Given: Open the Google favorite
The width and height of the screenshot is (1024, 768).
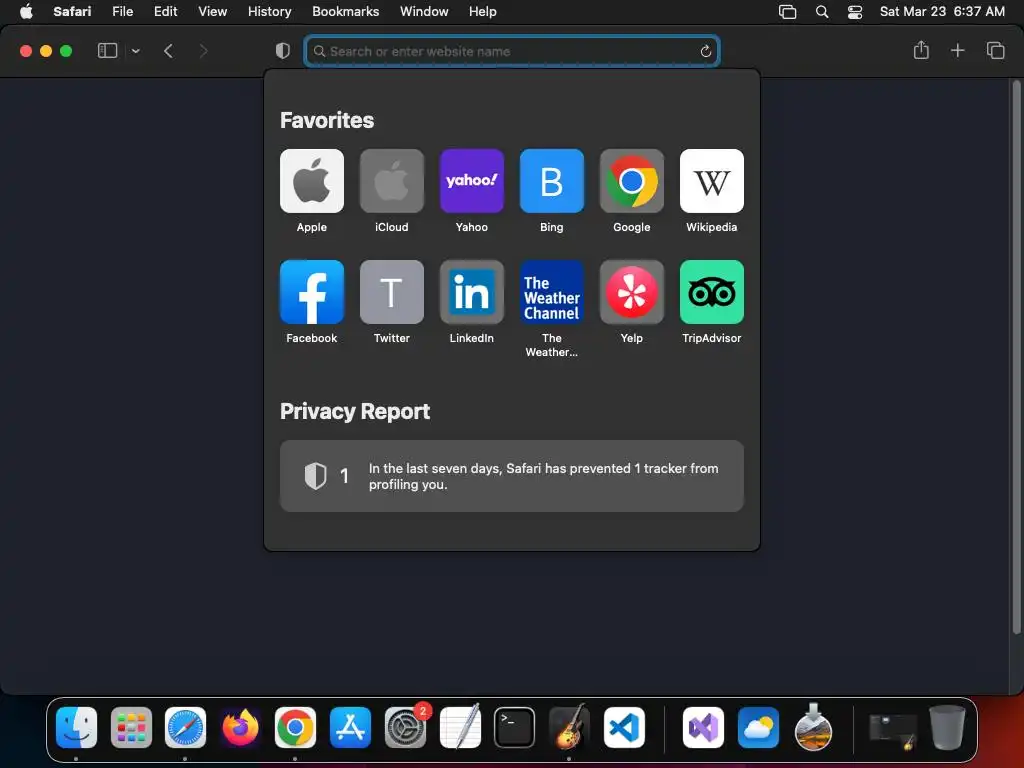Looking at the screenshot, I should point(632,181).
